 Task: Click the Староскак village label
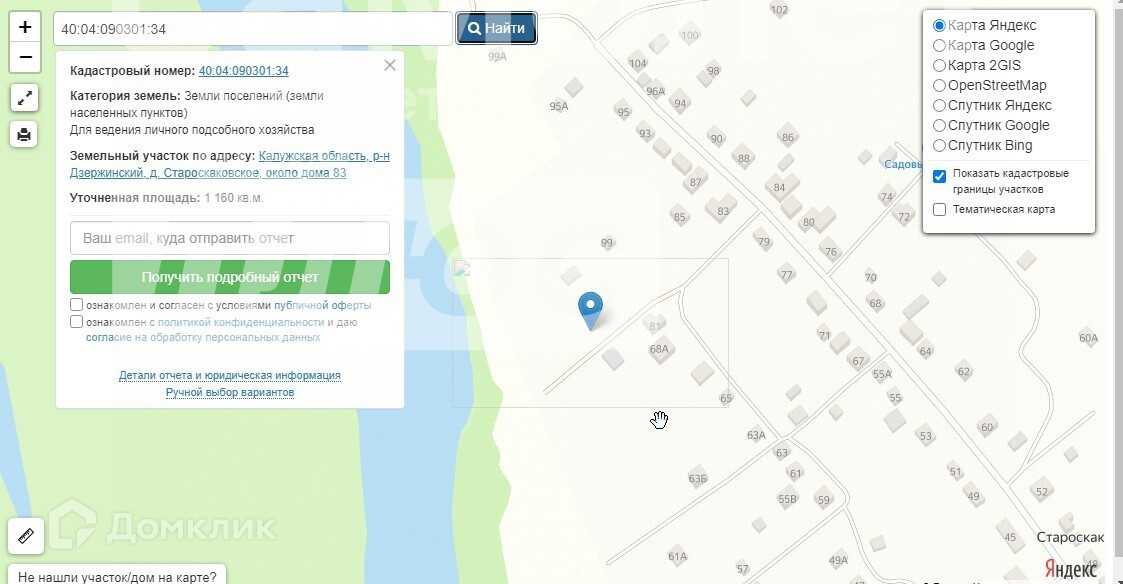click(x=1070, y=537)
